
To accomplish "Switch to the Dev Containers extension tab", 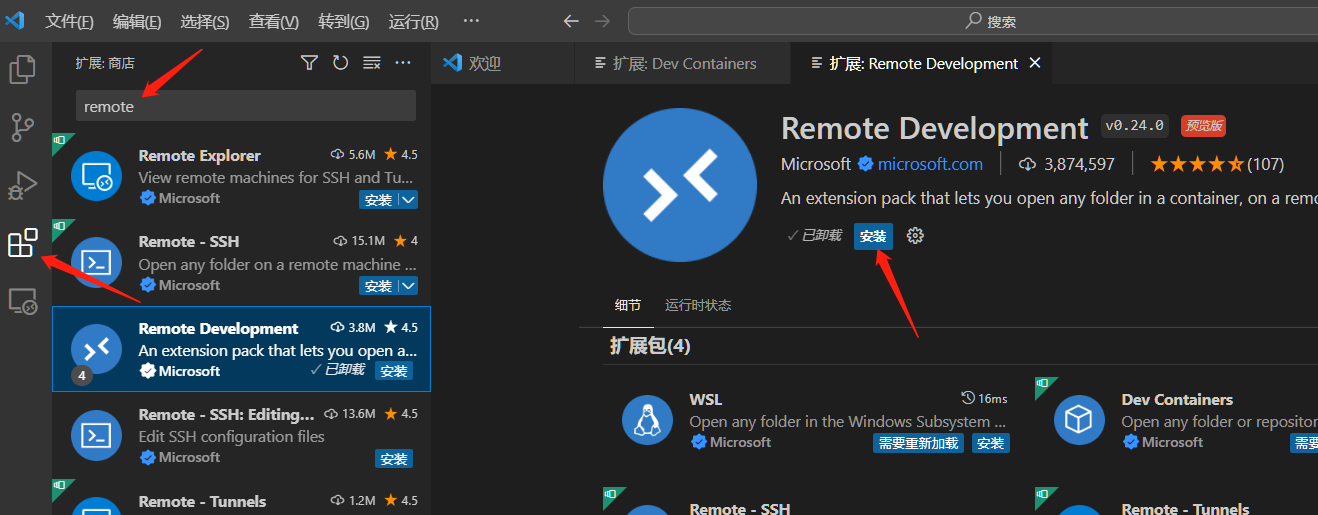I will pyautogui.click(x=683, y=63).
